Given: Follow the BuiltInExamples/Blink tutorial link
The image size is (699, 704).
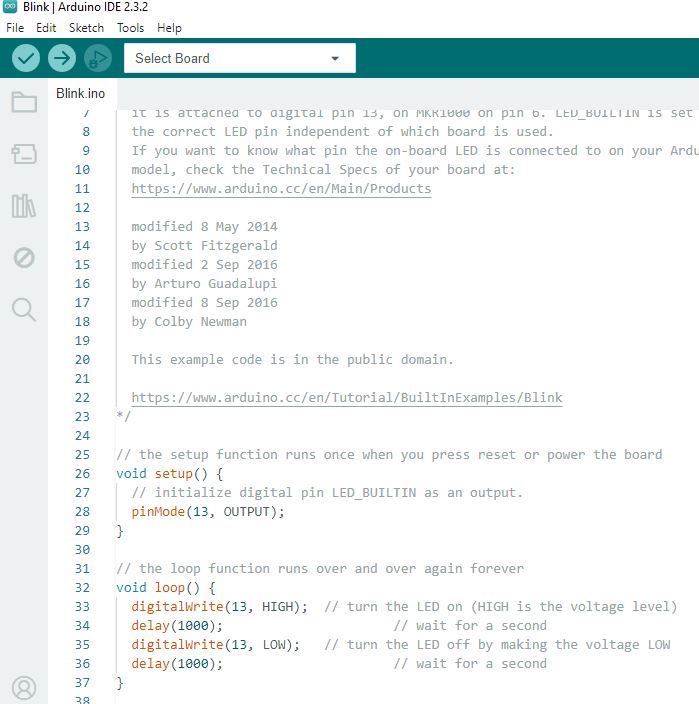Looking at the screenshot, I should 347,397.
